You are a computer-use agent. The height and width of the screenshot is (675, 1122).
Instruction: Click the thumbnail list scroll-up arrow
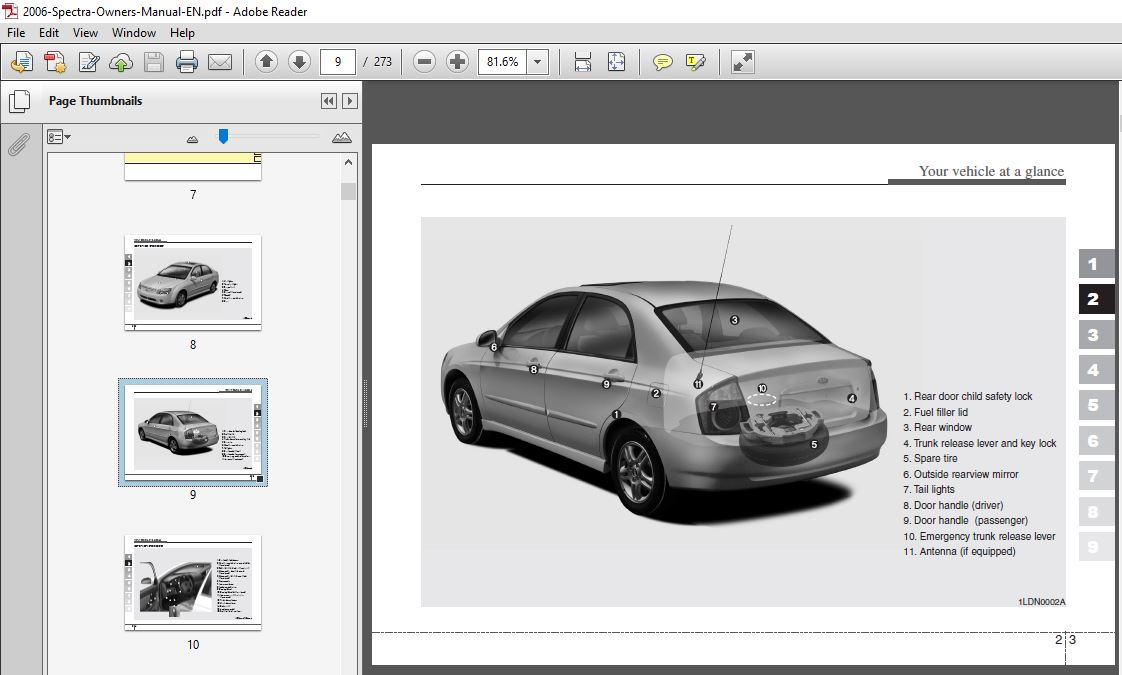click(x=348, y=162)
